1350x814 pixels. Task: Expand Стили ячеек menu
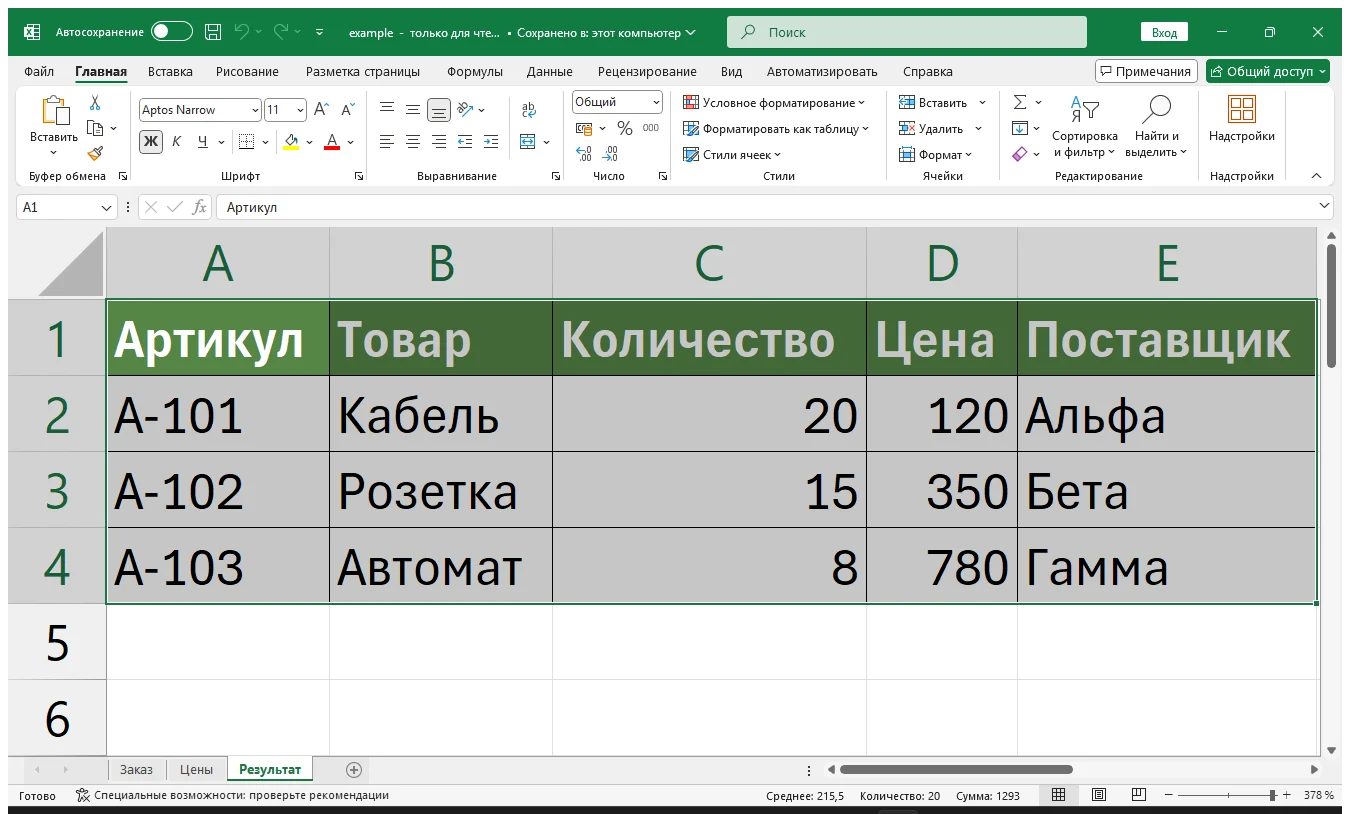(x=732, y=154)
